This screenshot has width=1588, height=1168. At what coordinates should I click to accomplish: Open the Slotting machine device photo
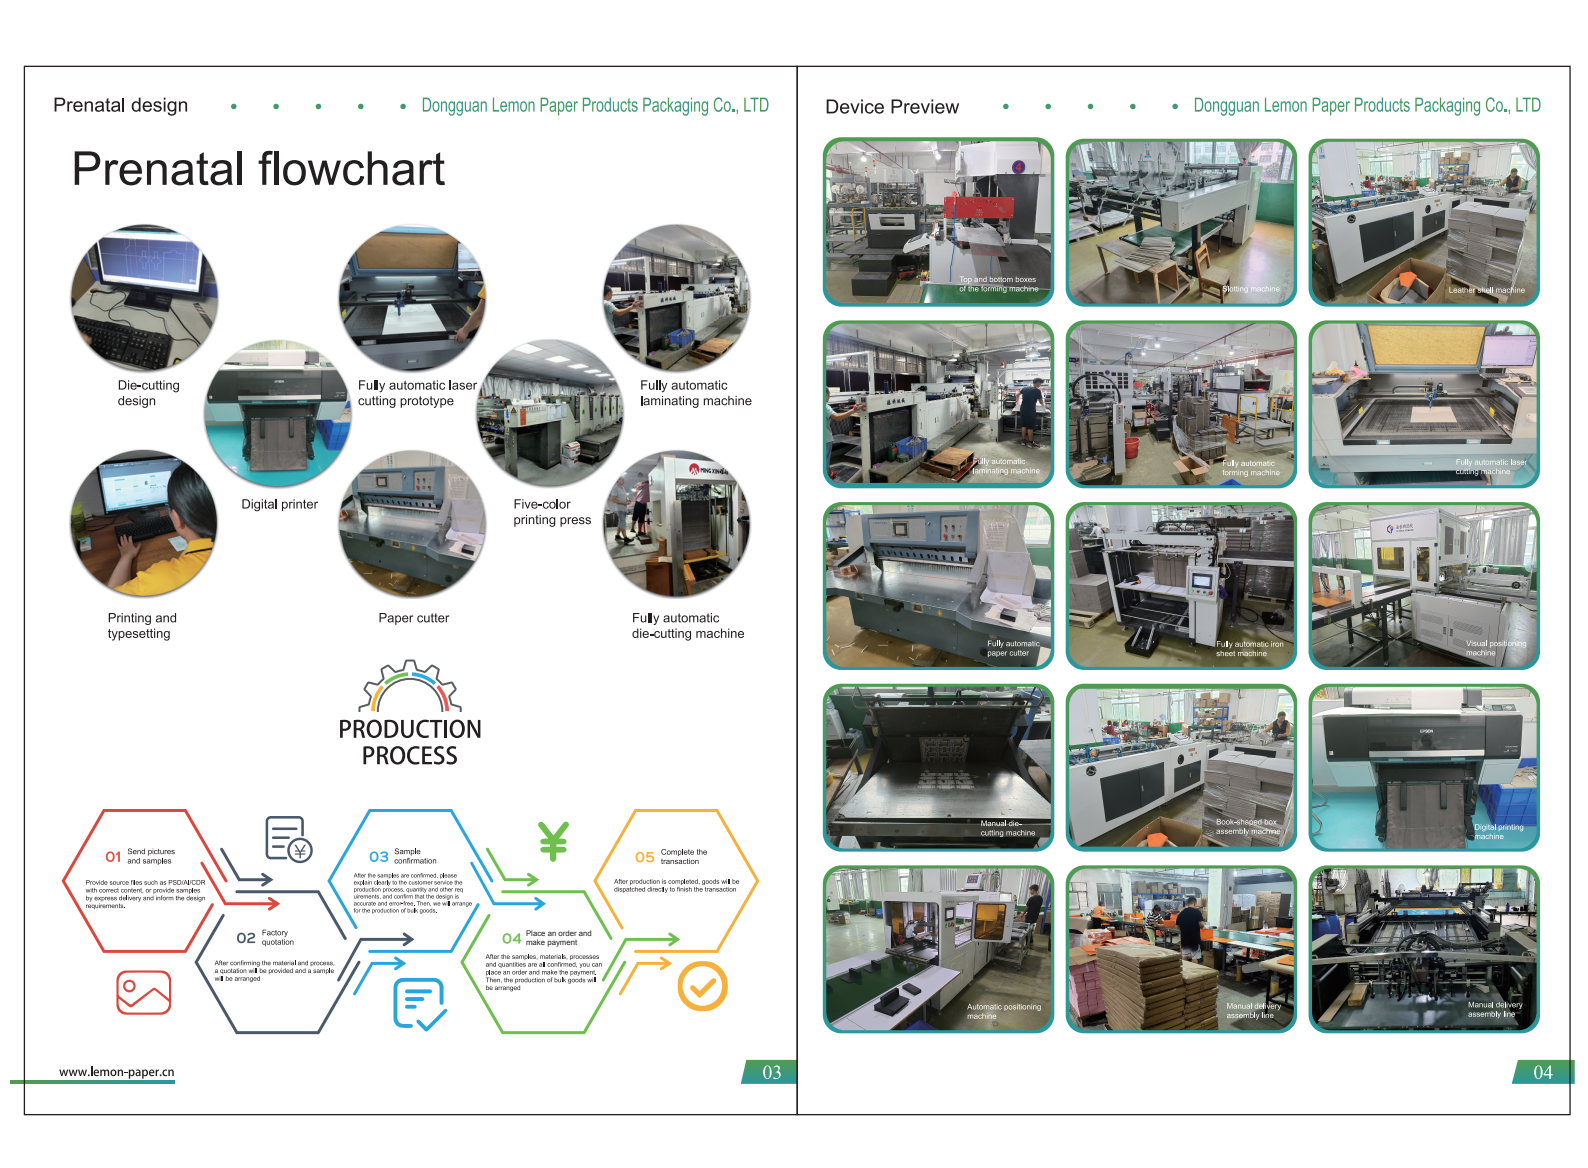[1181, 222]
